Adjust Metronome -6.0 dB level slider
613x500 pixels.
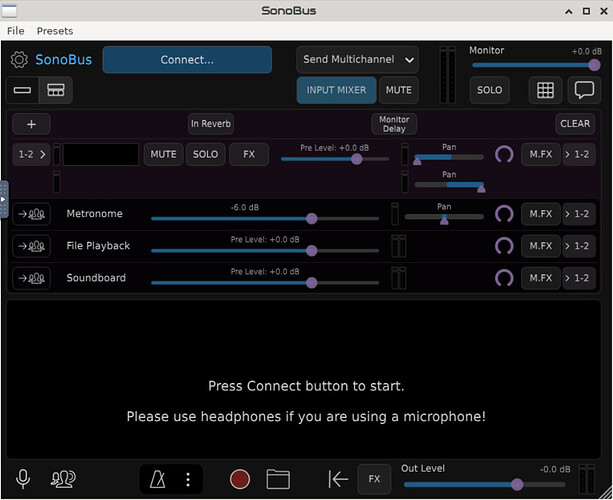point(265,219)
